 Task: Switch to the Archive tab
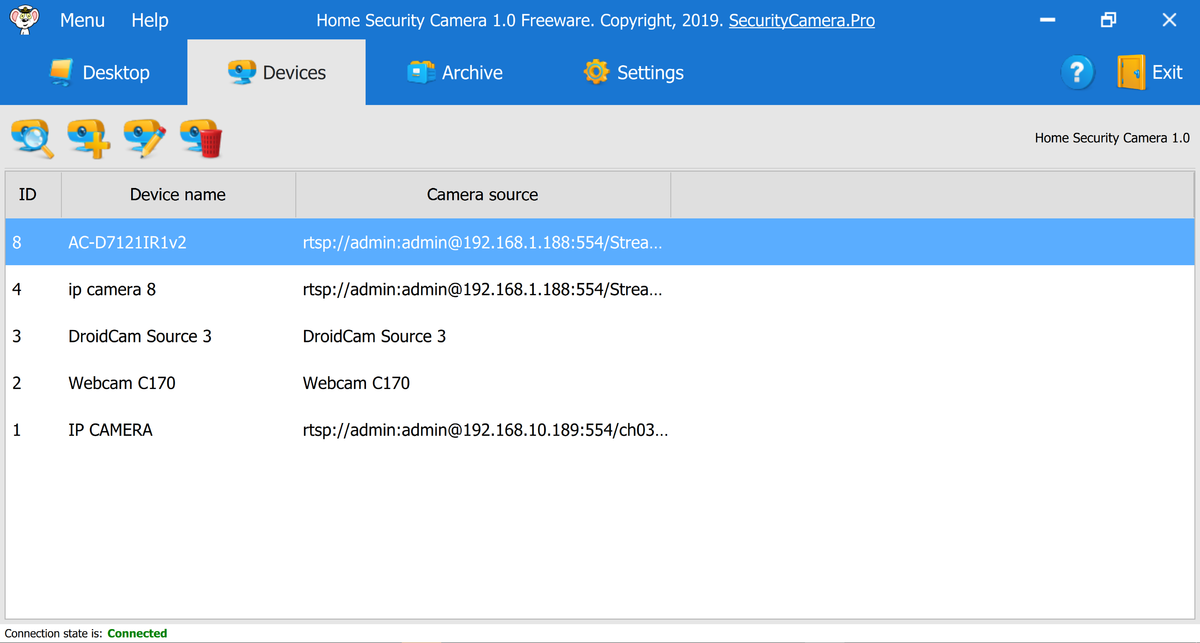click(455, 71)
